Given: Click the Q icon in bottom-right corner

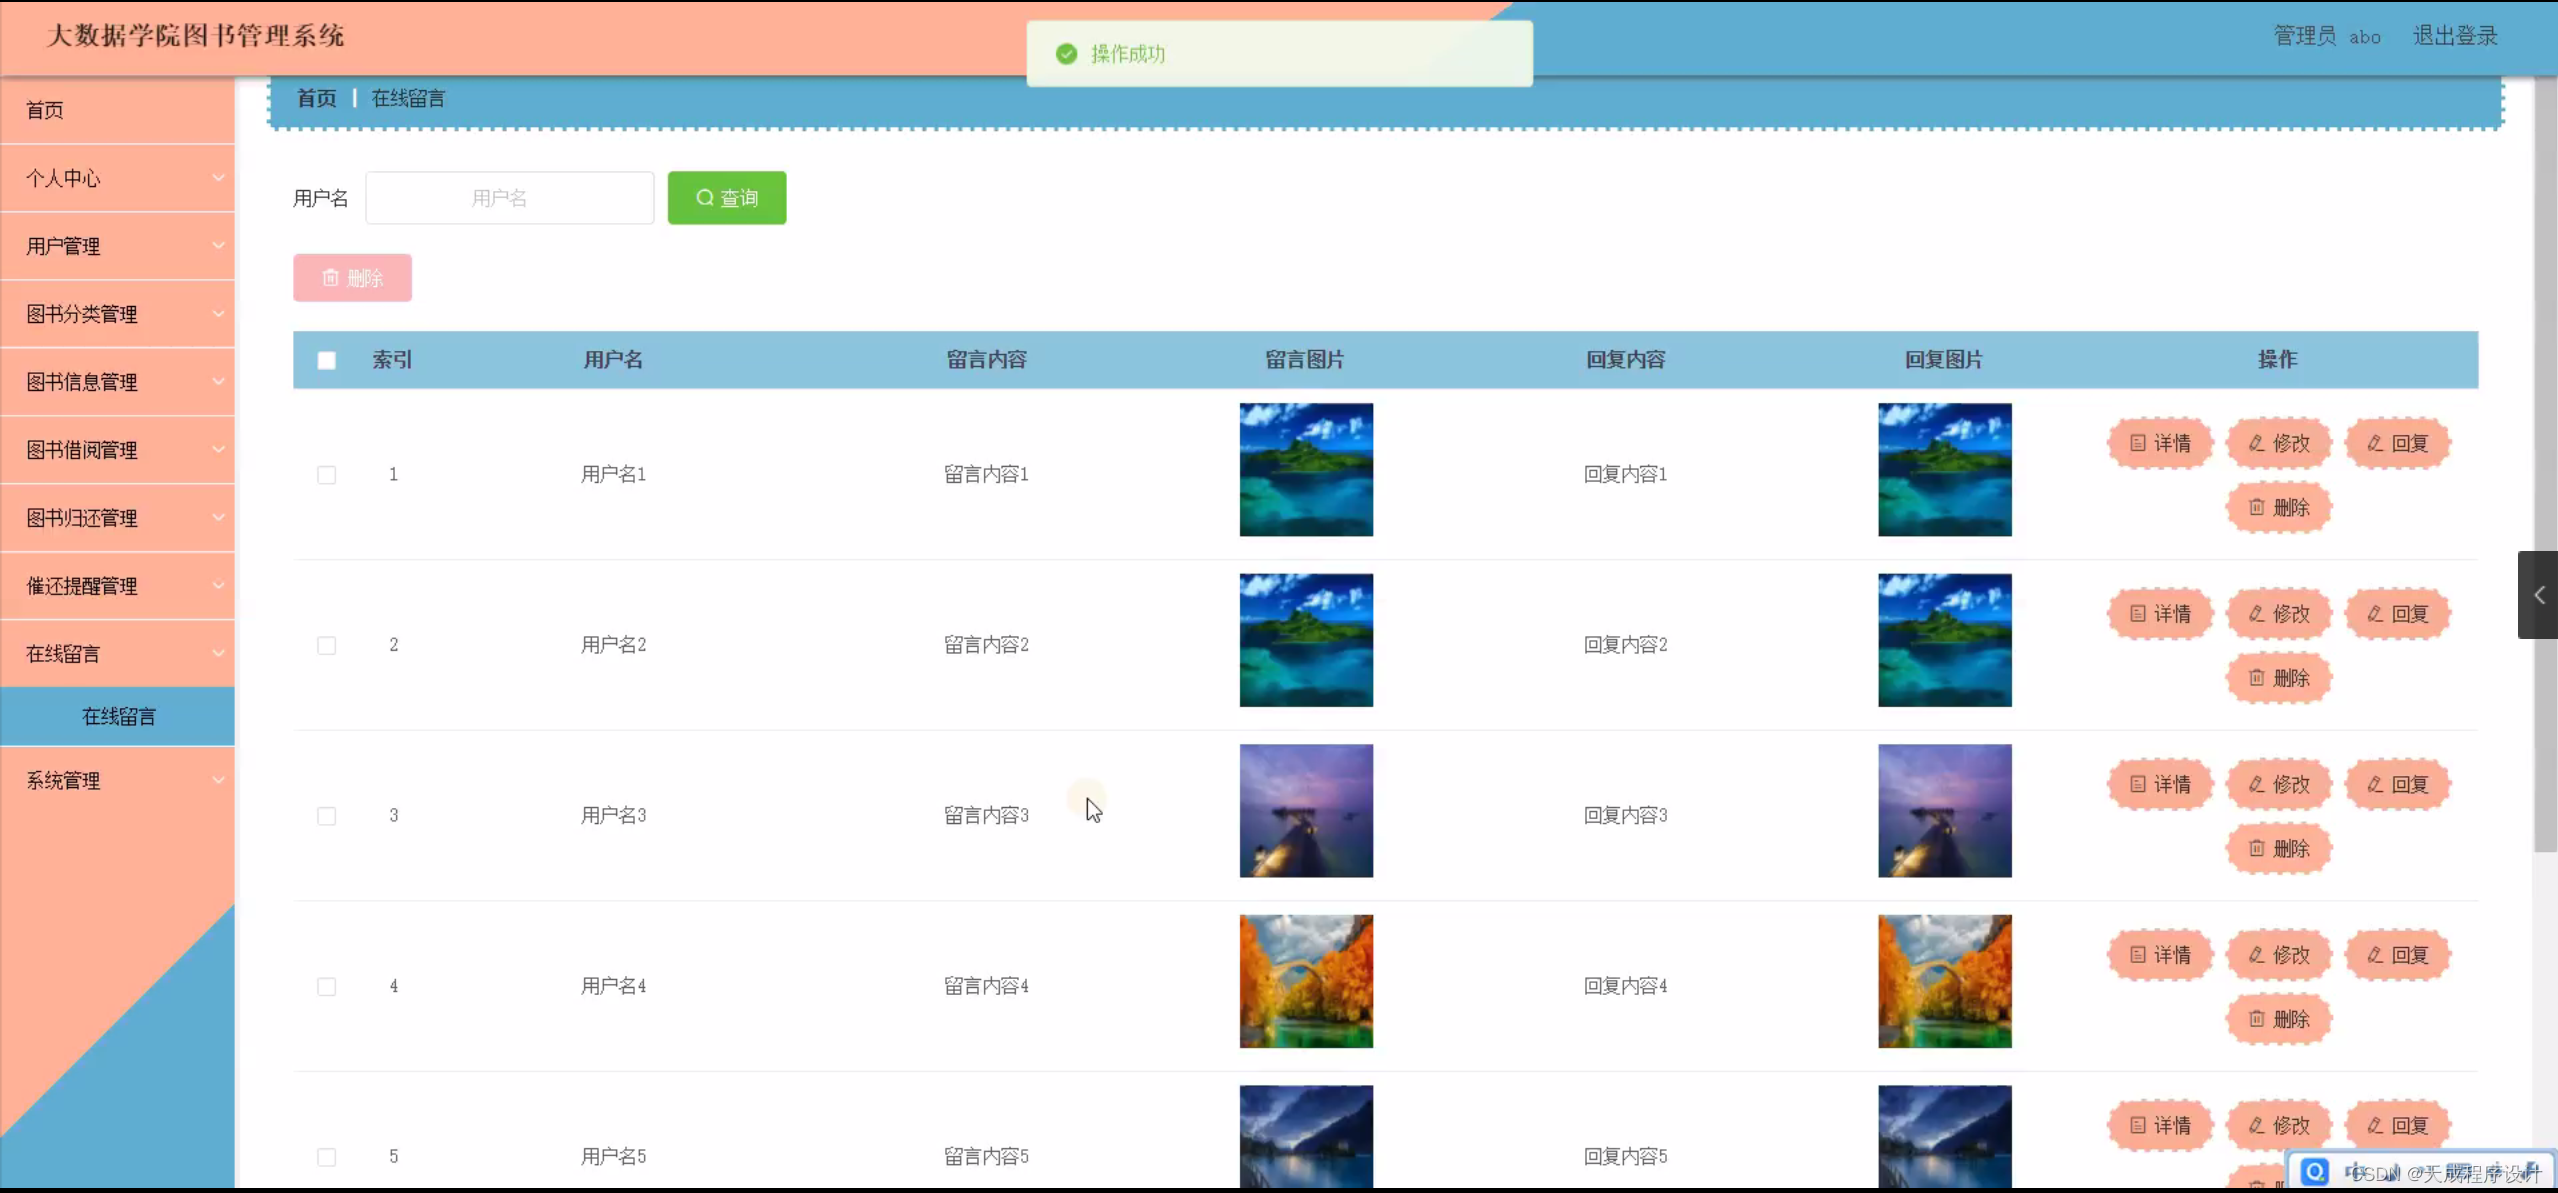Looking at the screenshot, I should coord(2314,1171).
